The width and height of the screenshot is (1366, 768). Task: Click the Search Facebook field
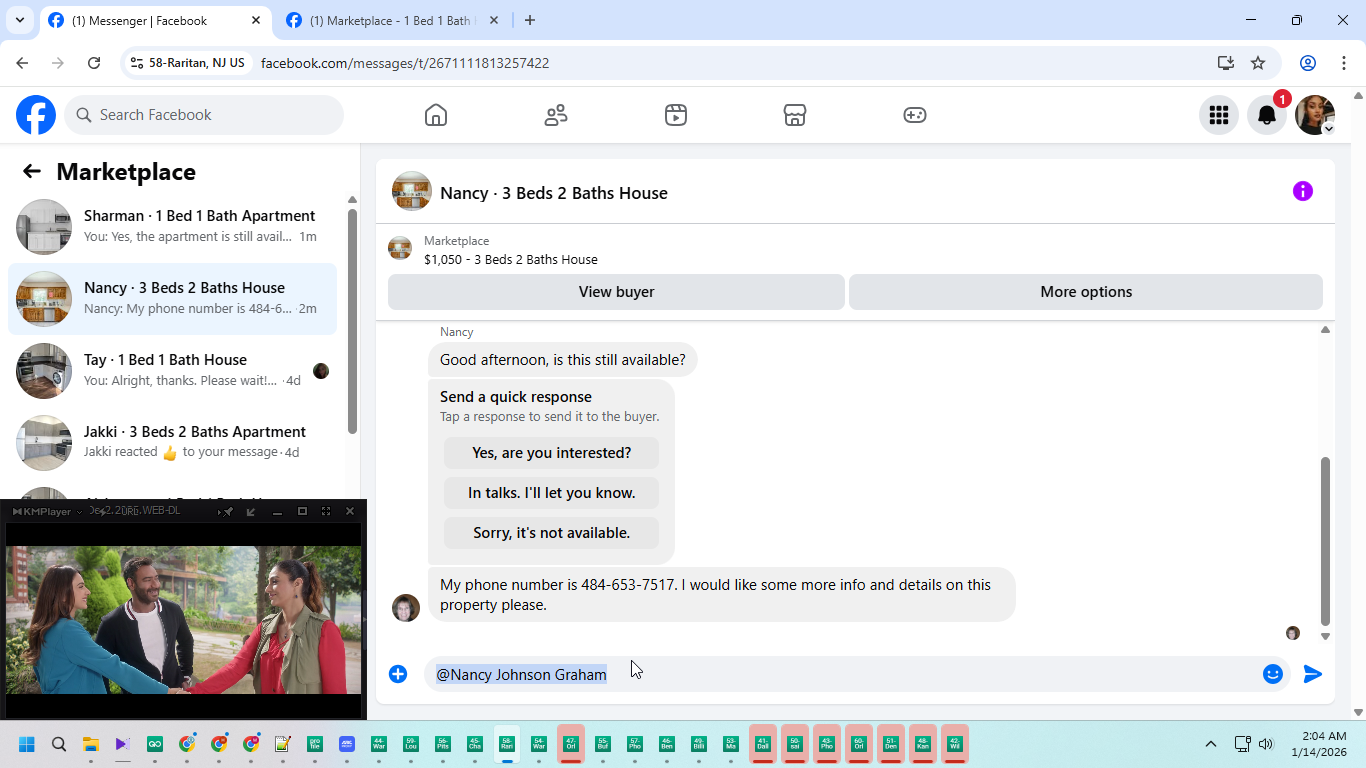(x=204, y=115)
